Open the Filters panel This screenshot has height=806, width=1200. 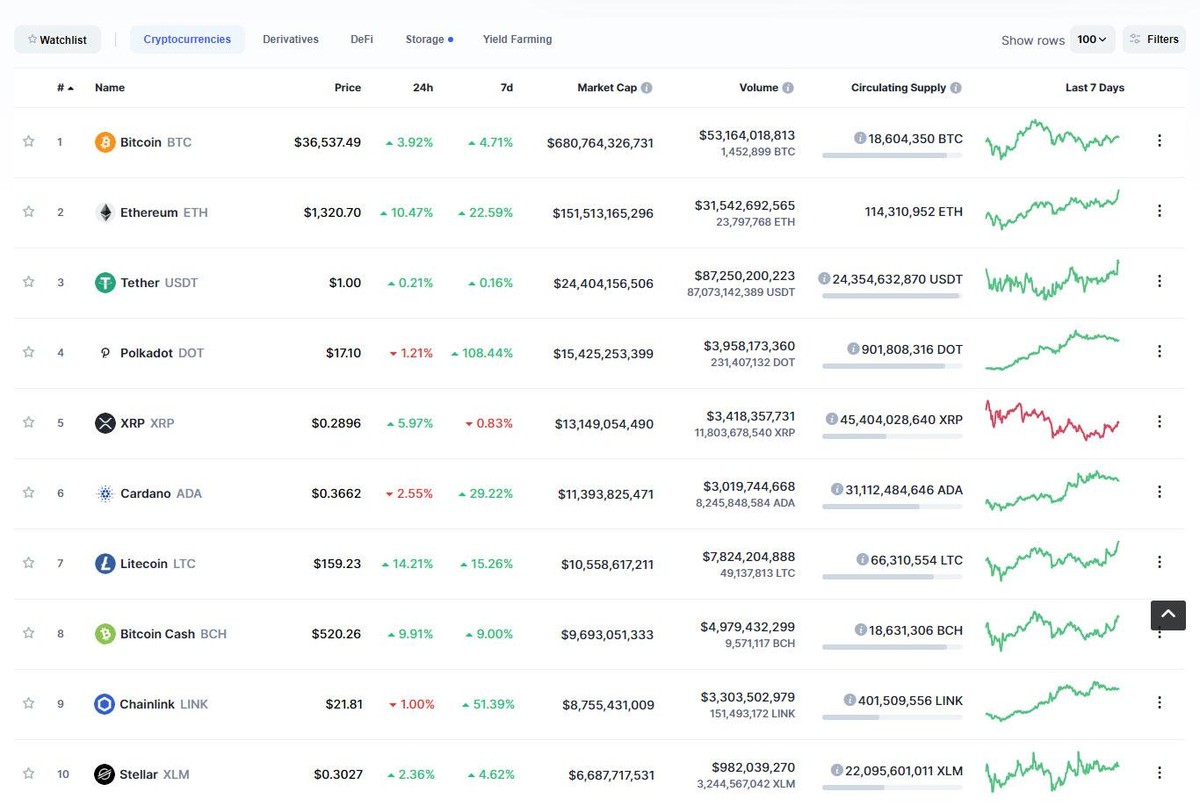(x=1154, y=39)
